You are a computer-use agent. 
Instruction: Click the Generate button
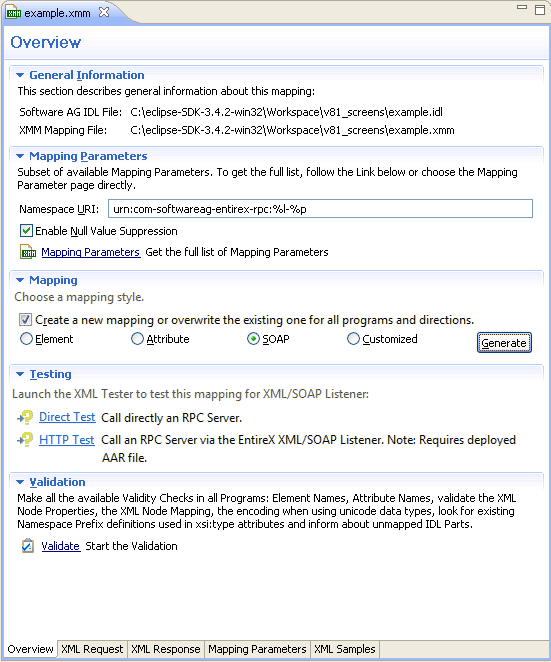(x=504, y=342)
